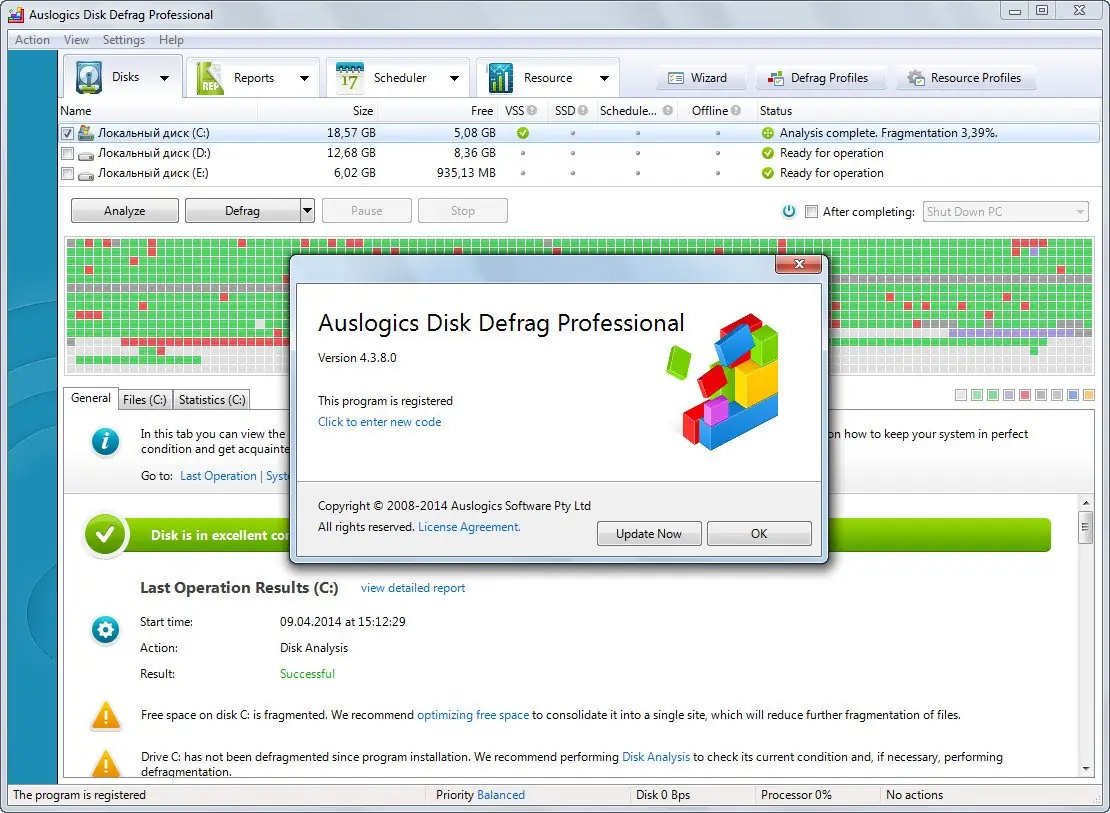Click the help icon beside Schedule column

[668, 110]
